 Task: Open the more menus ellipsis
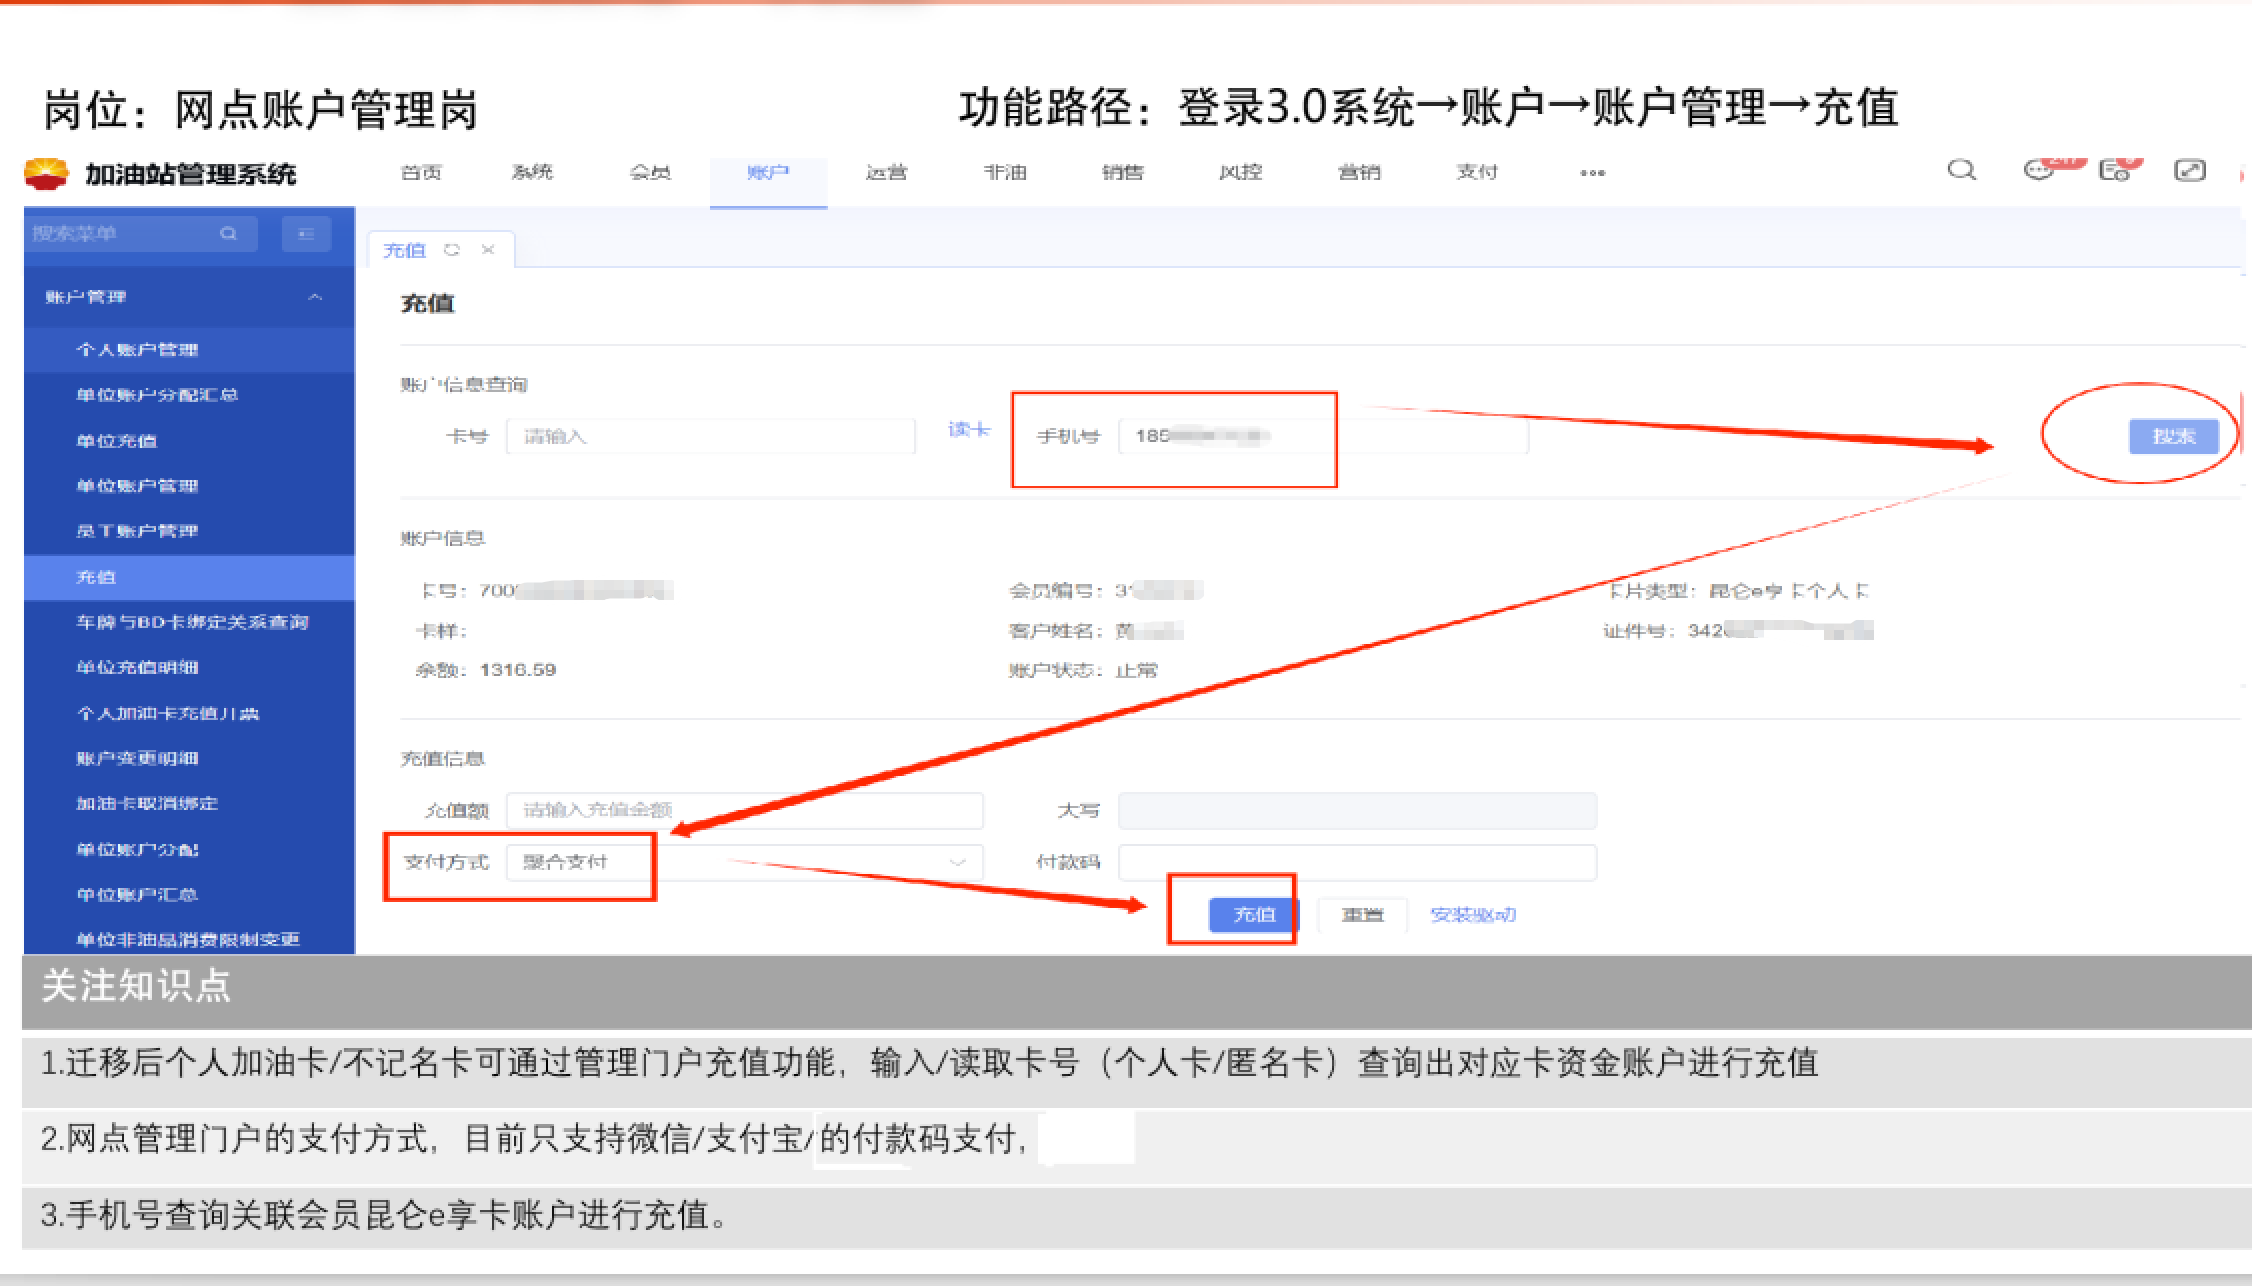click(x=1592, y=173)
